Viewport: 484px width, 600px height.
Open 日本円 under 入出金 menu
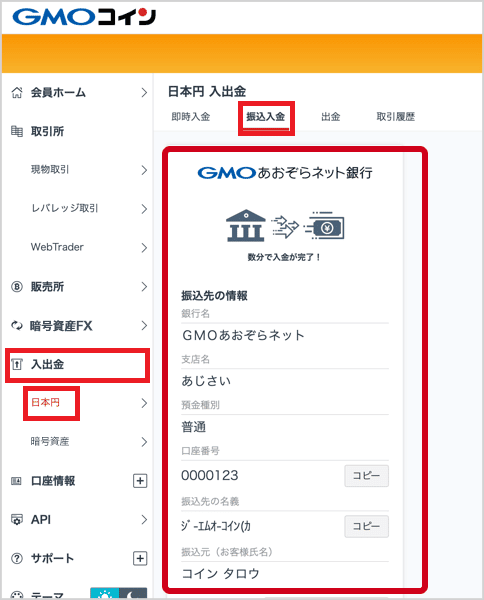(45, 403)
